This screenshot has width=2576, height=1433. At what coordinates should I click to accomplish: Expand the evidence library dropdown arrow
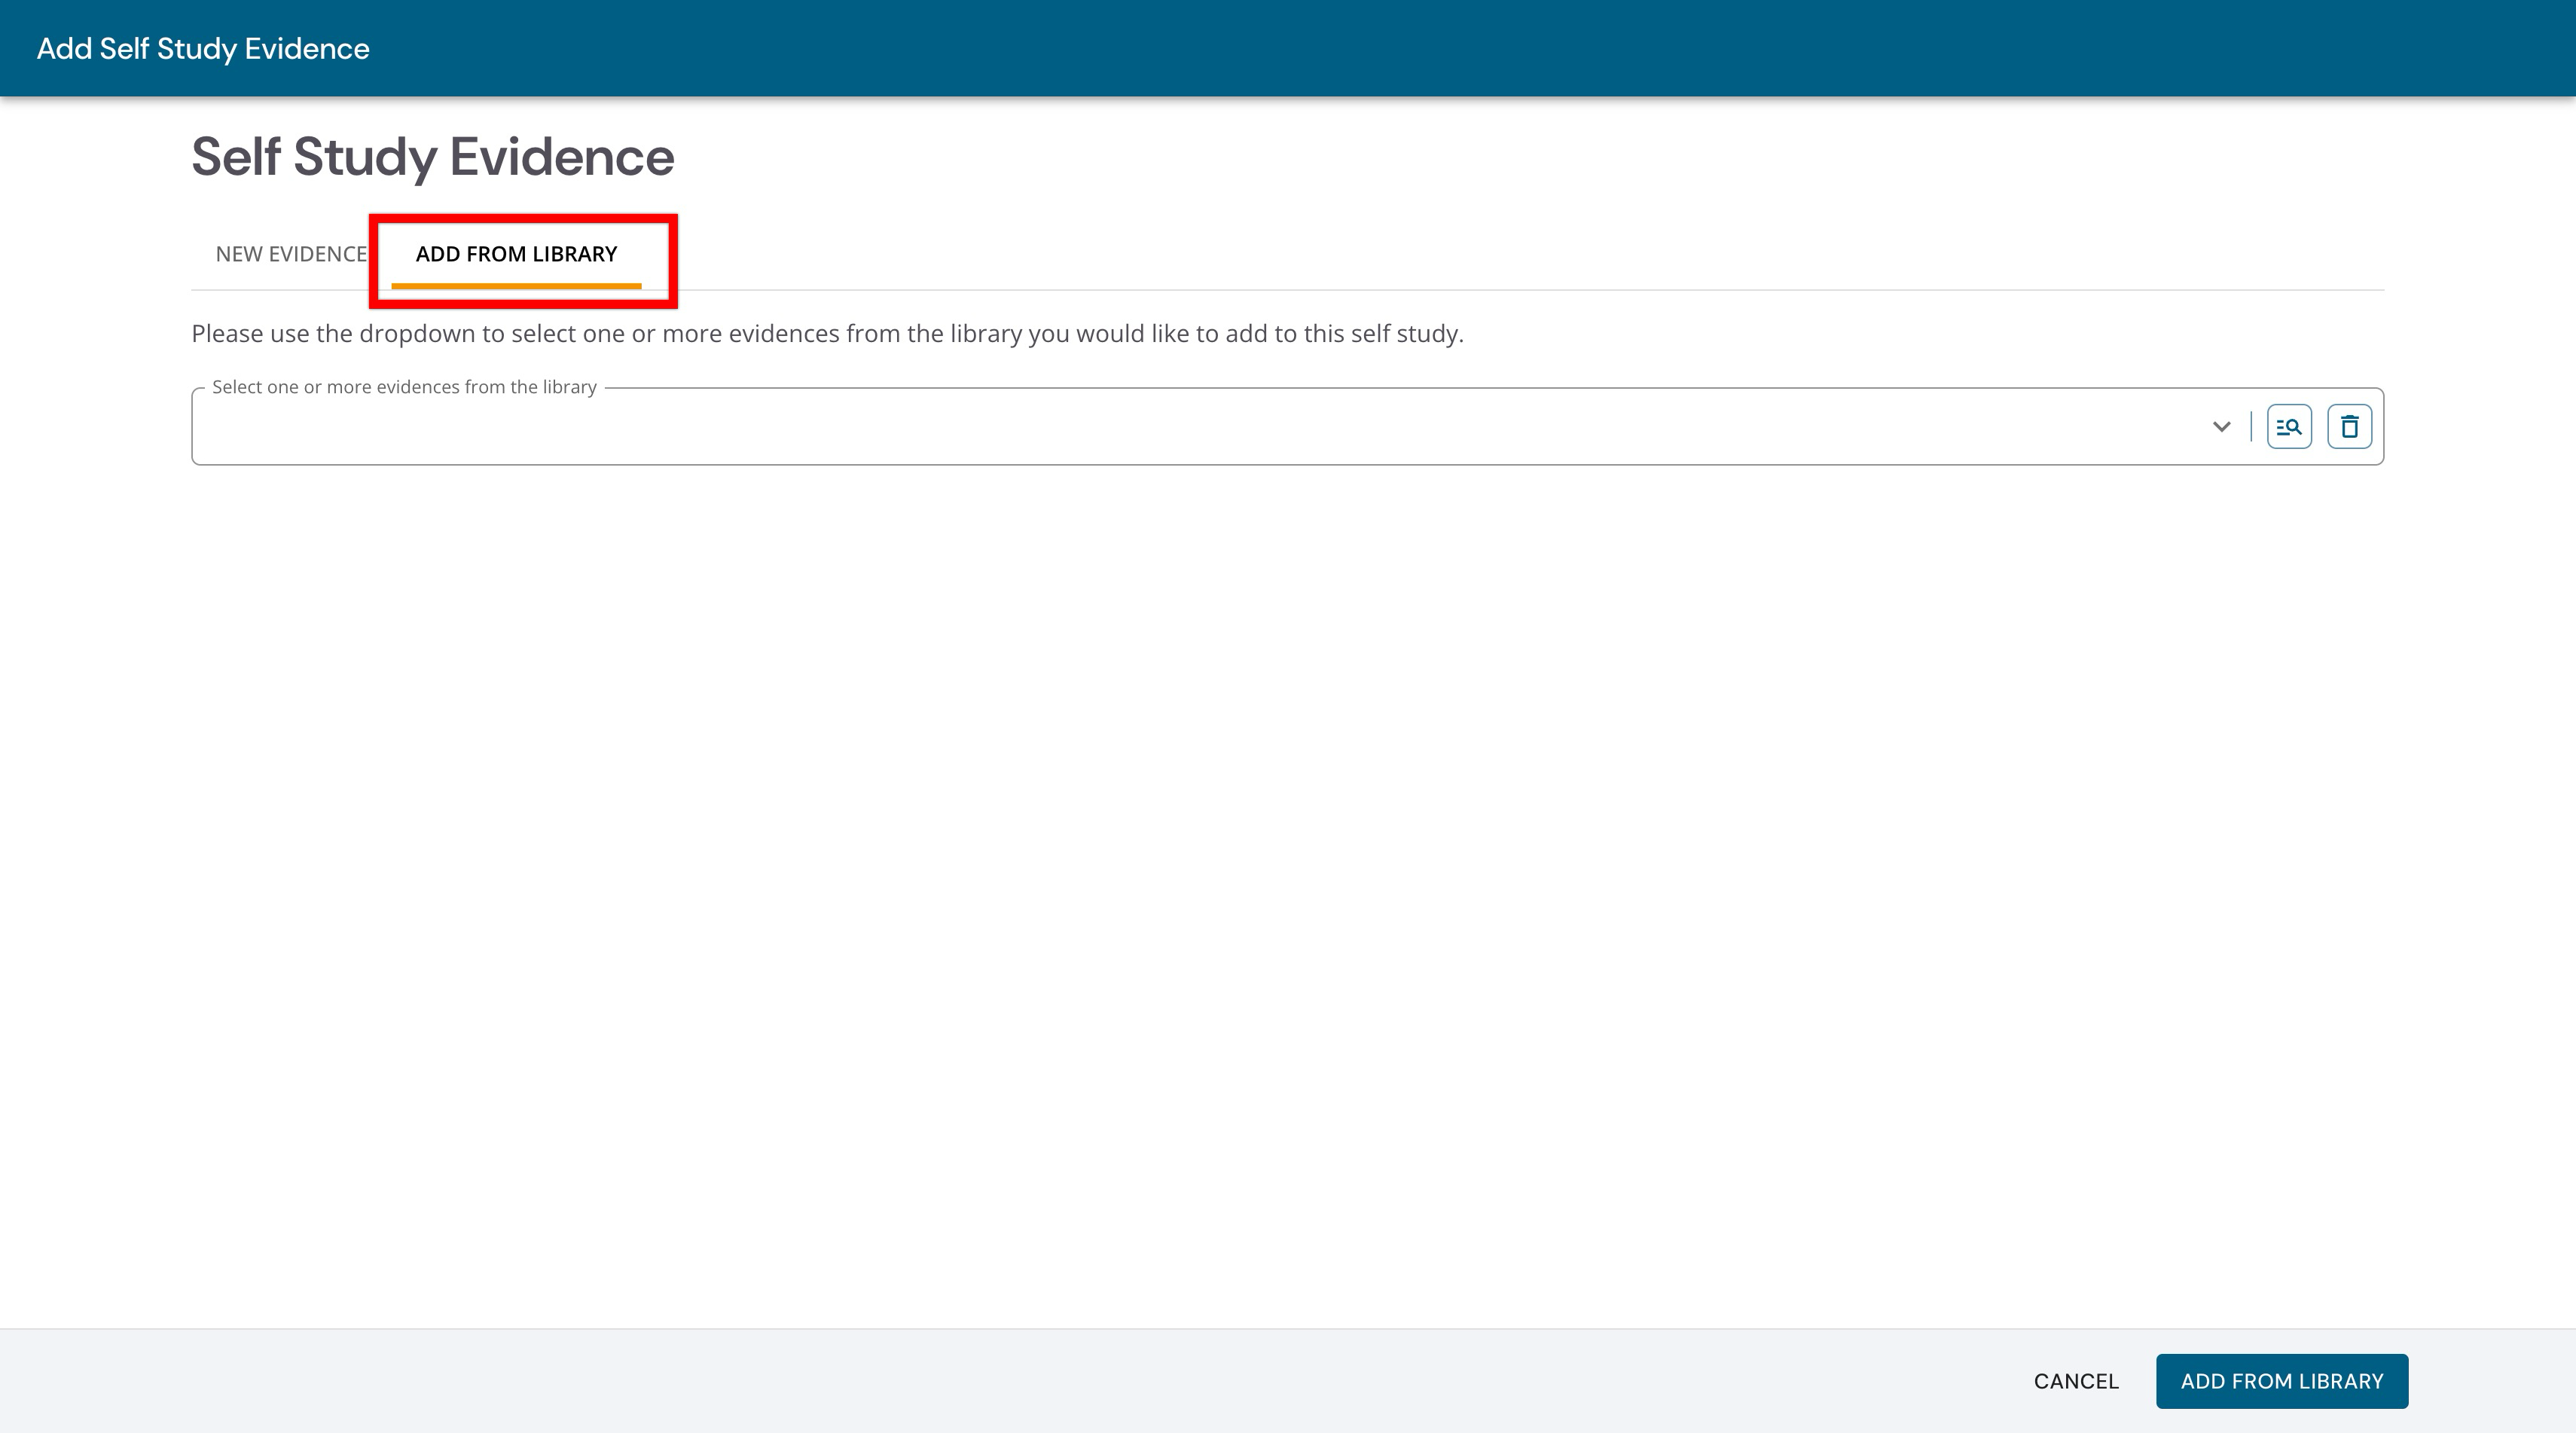pos(2221,427)
